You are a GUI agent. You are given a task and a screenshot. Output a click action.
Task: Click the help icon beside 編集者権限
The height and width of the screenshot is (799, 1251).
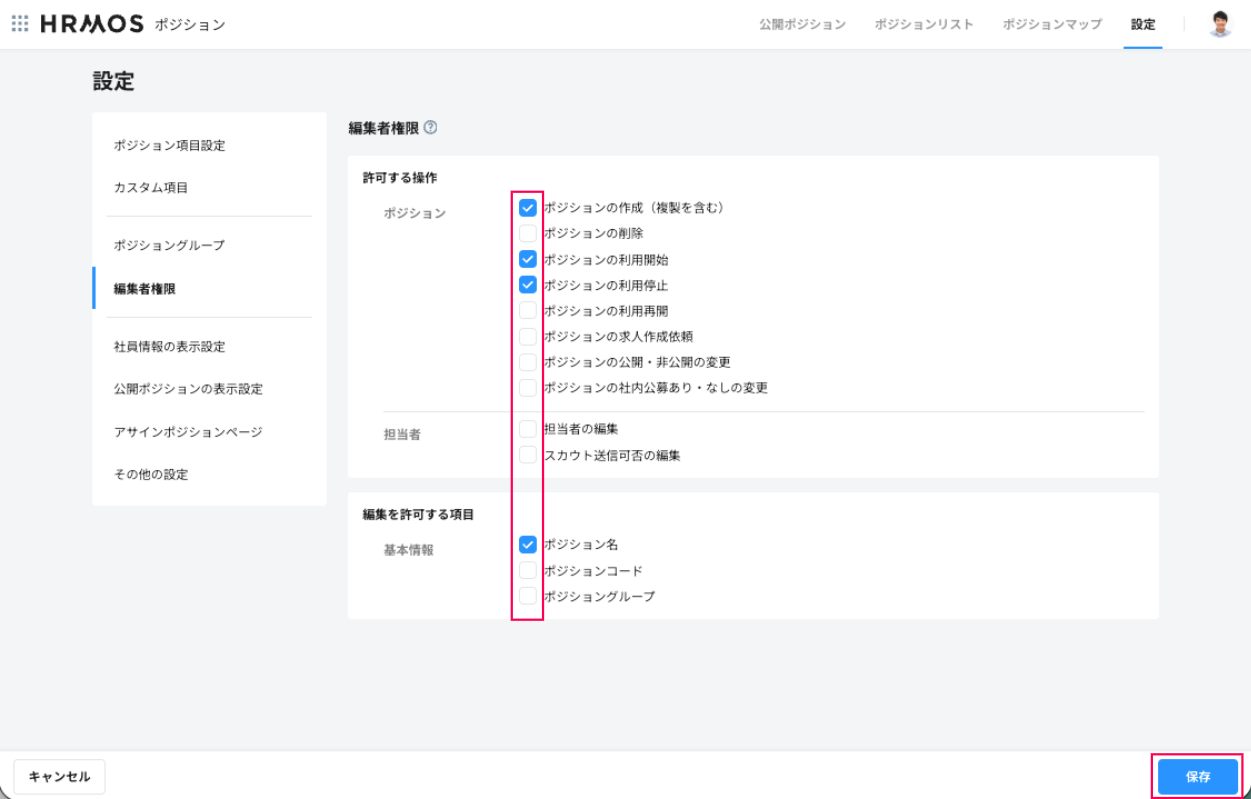point(430,128)
